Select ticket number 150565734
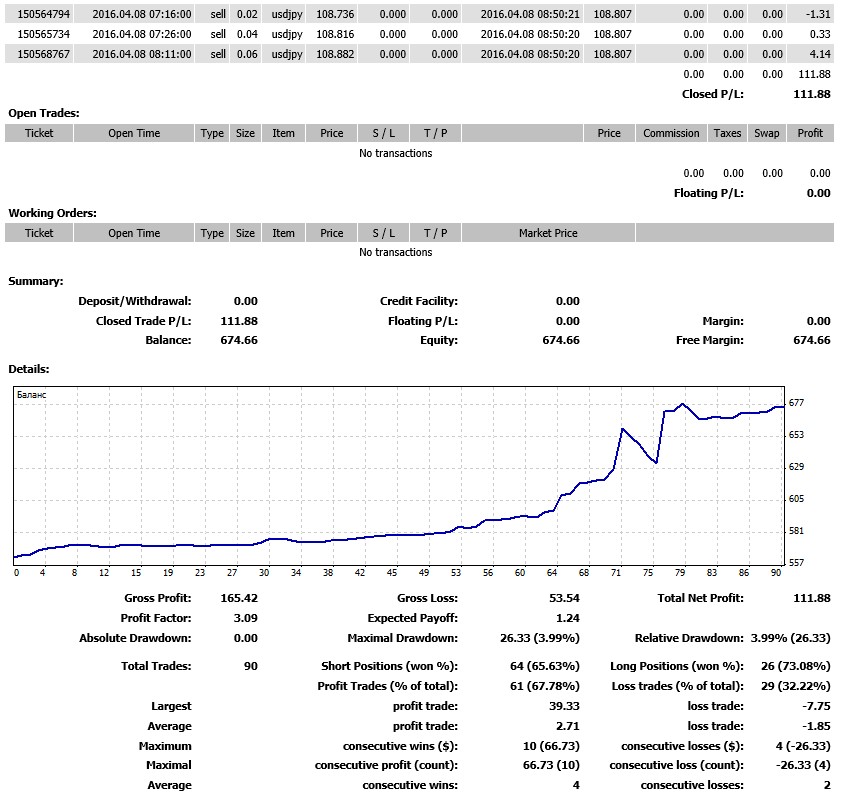This screenshot has height=797, width=851. (x=43, y=34)
